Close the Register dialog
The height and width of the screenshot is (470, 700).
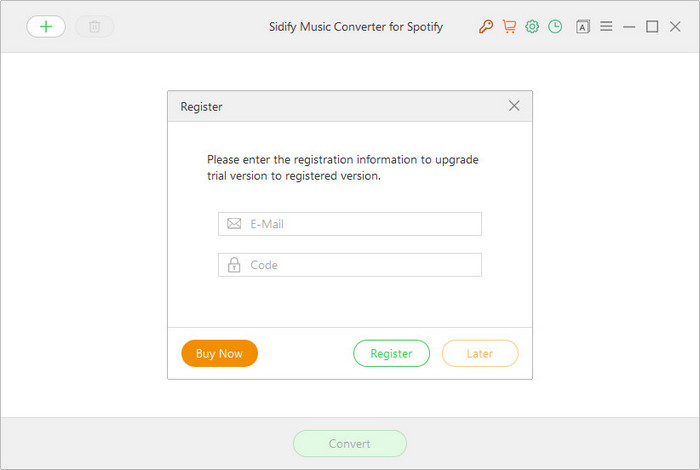click(x=514, y=106)
